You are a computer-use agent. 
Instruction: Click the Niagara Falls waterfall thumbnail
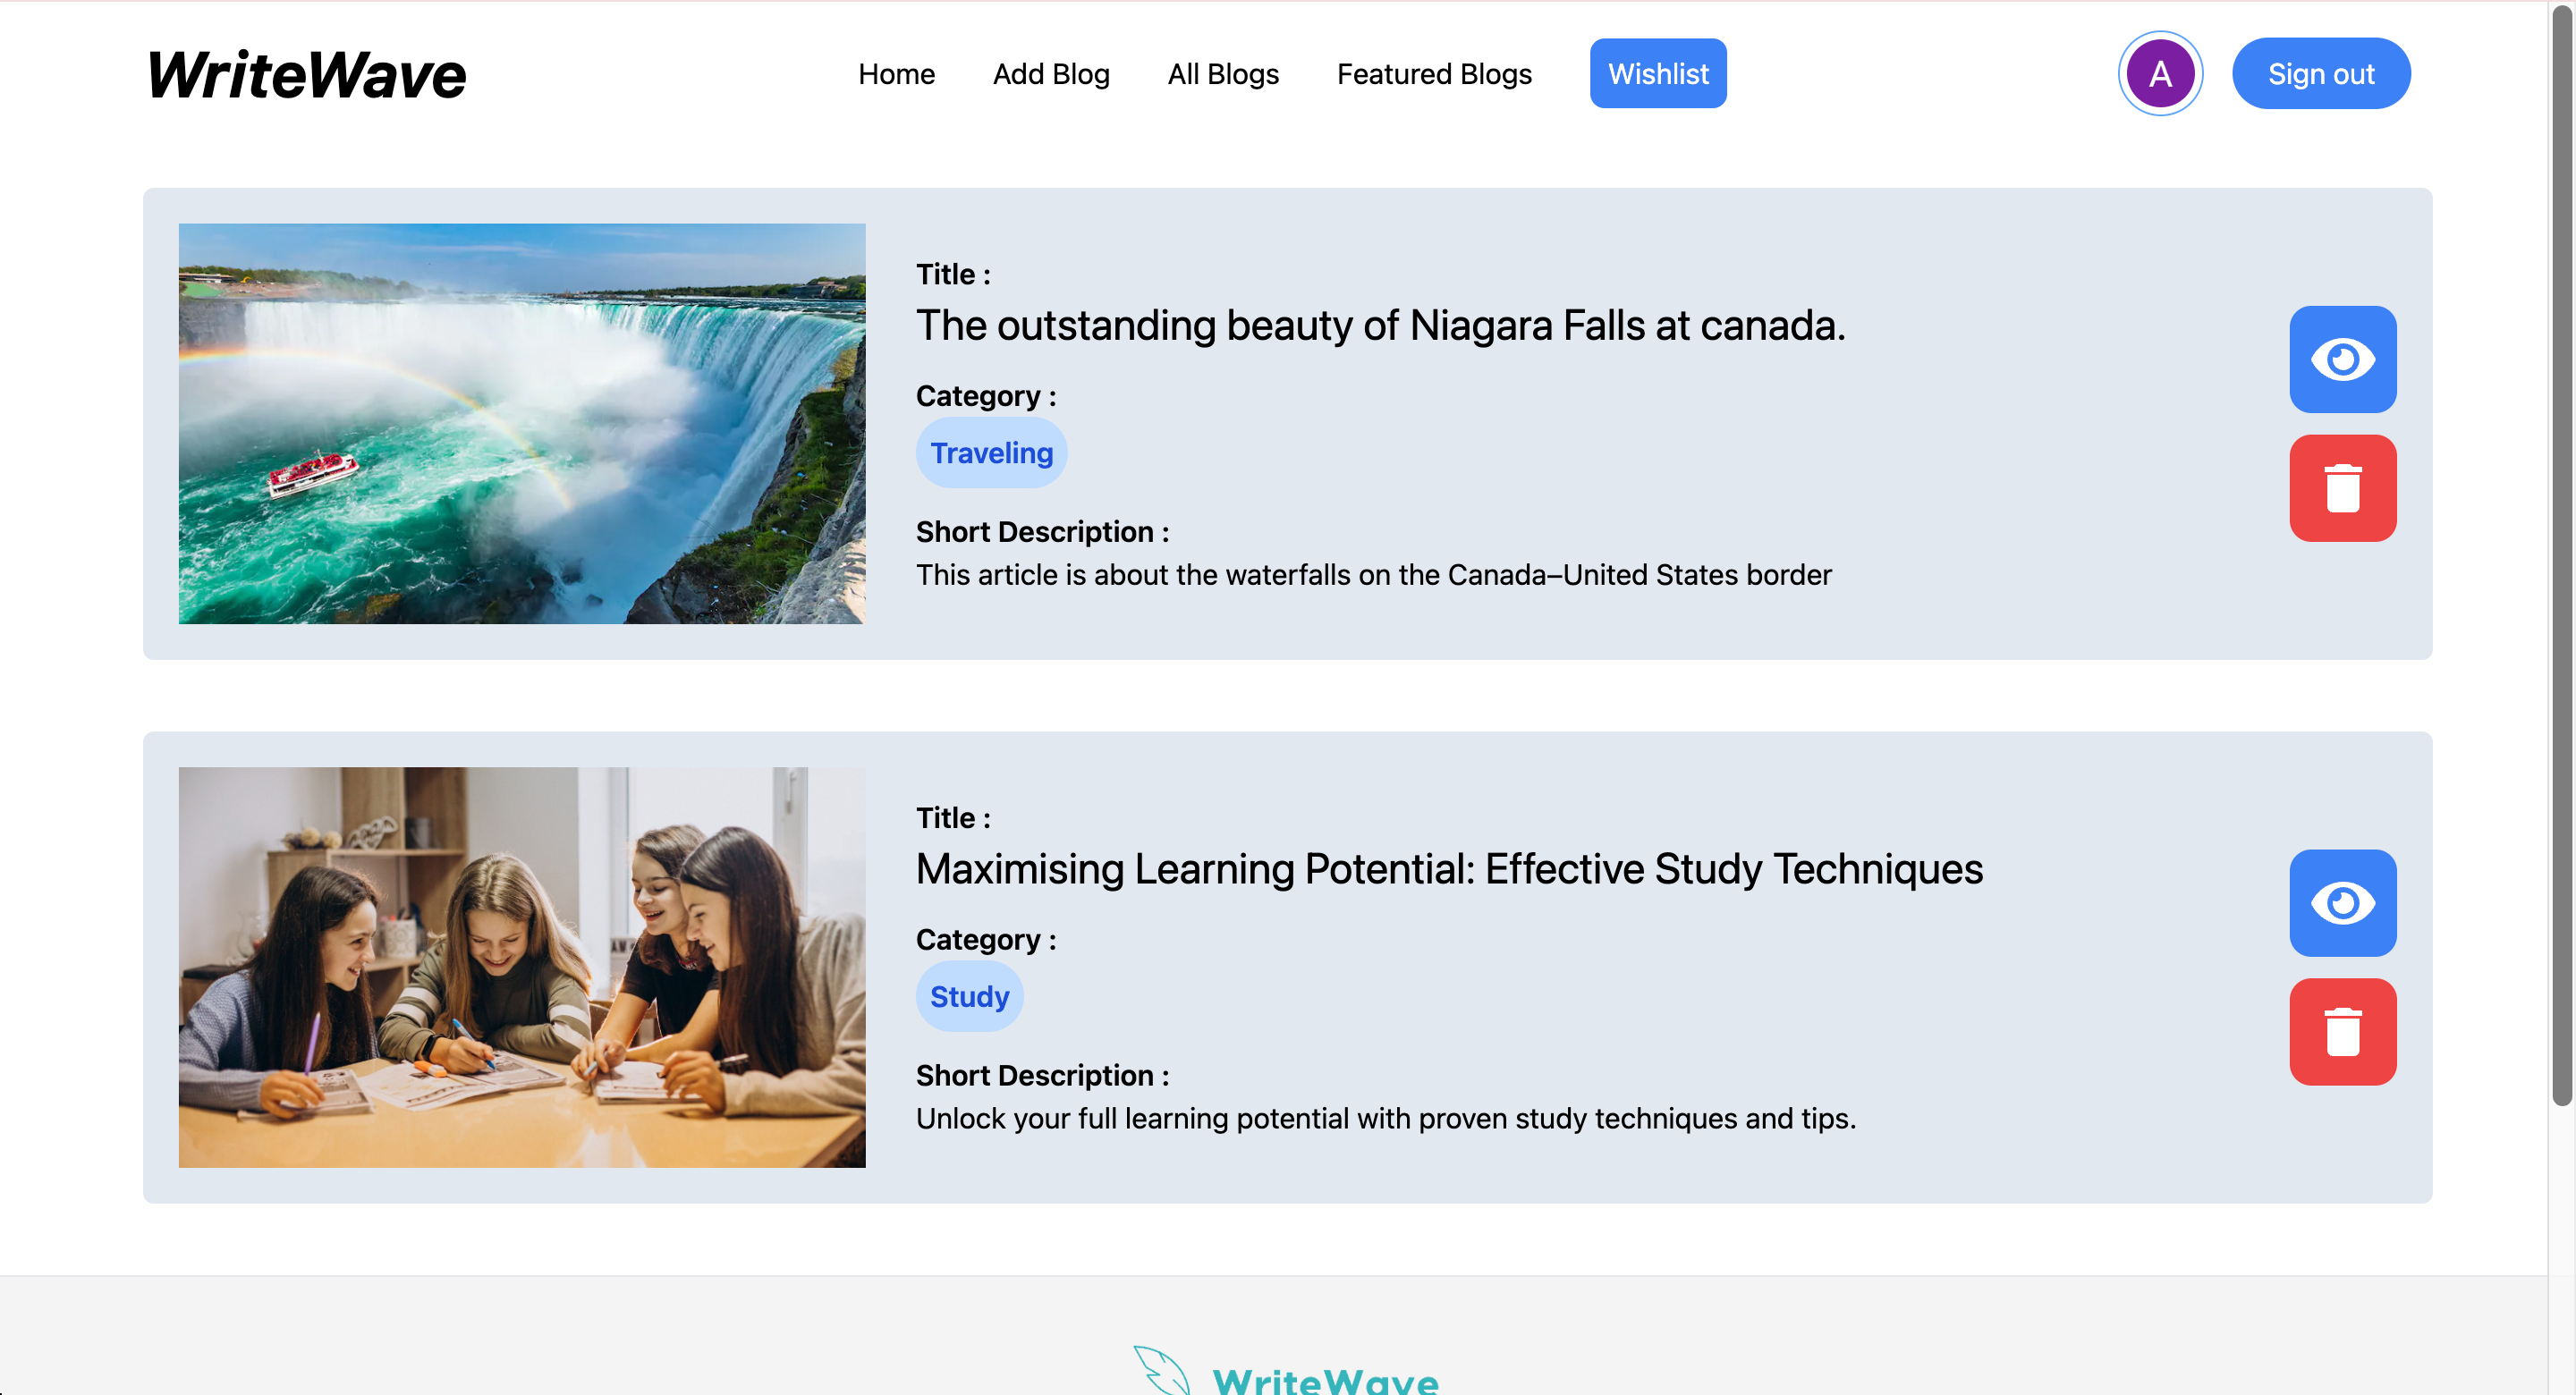[522, 424]
